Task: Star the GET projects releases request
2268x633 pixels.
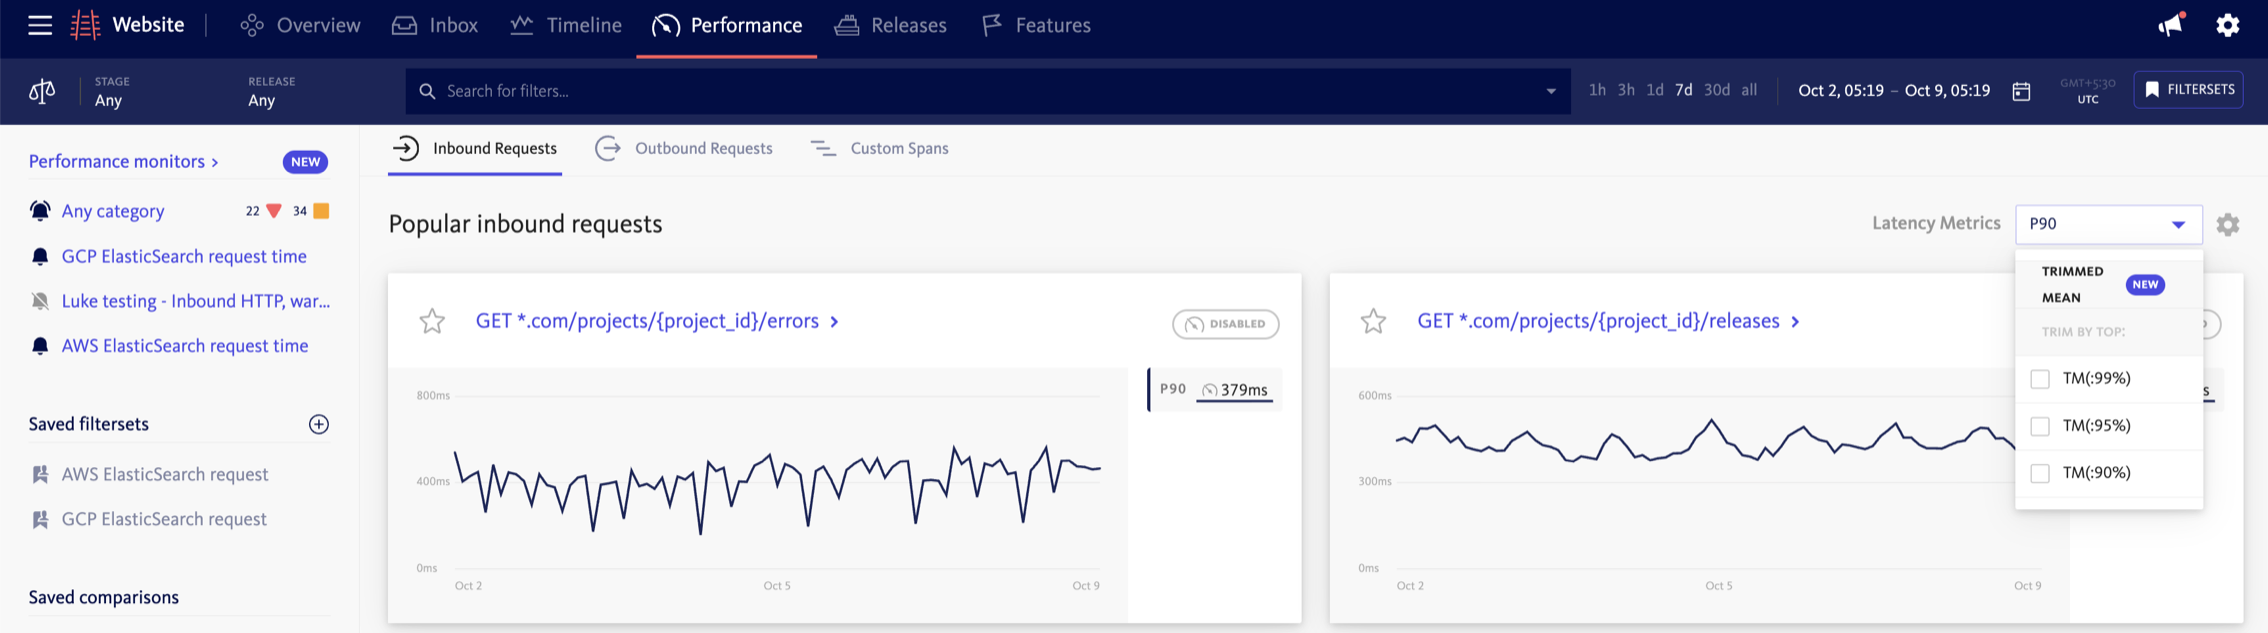Action: click(1374, 321)
